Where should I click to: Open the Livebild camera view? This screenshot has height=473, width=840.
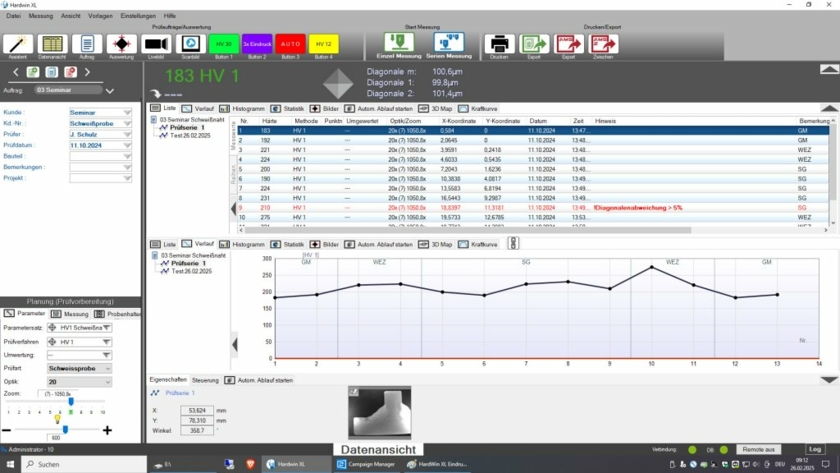[x=155, y=44]
